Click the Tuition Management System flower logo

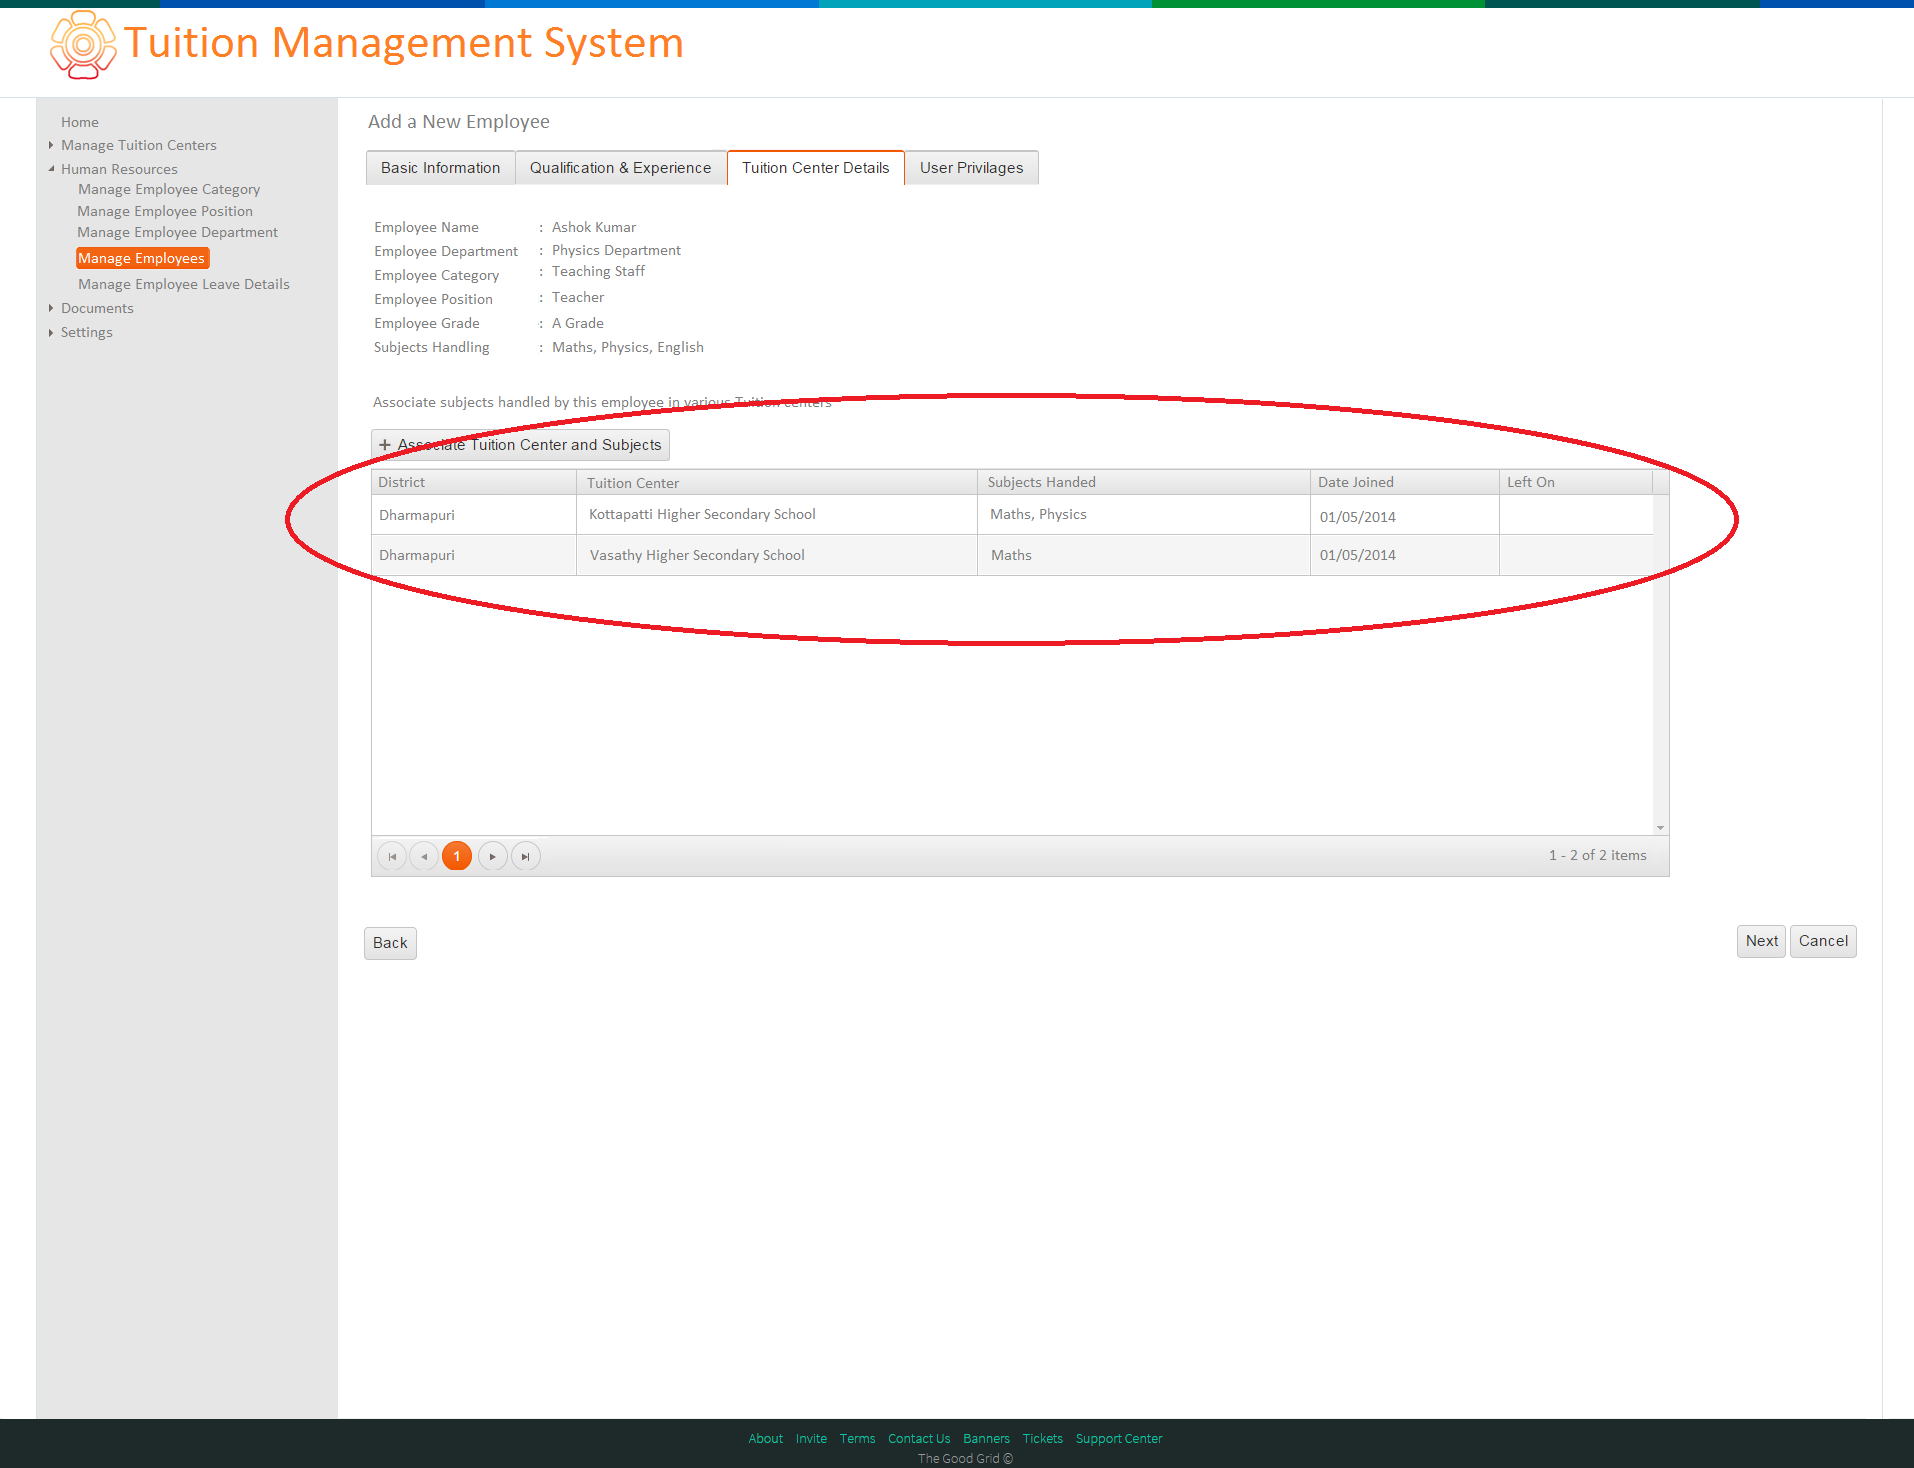(82, 45)
